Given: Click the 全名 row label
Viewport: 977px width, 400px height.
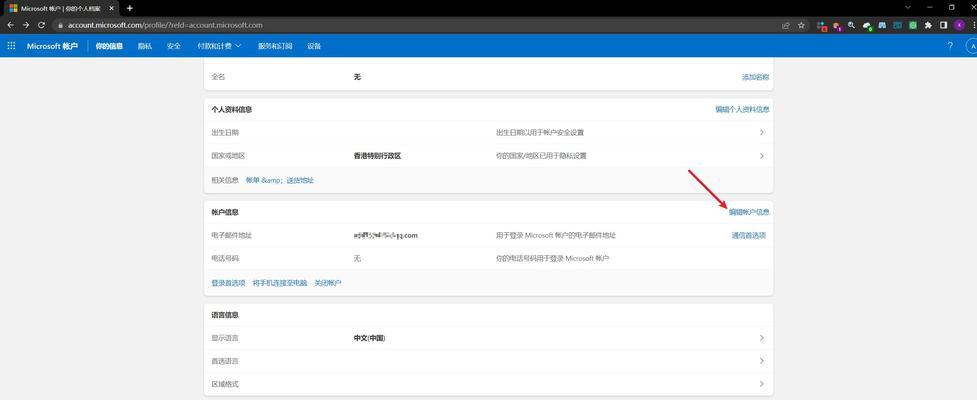Looking at the screenshot, I should [x=218, y=77].
